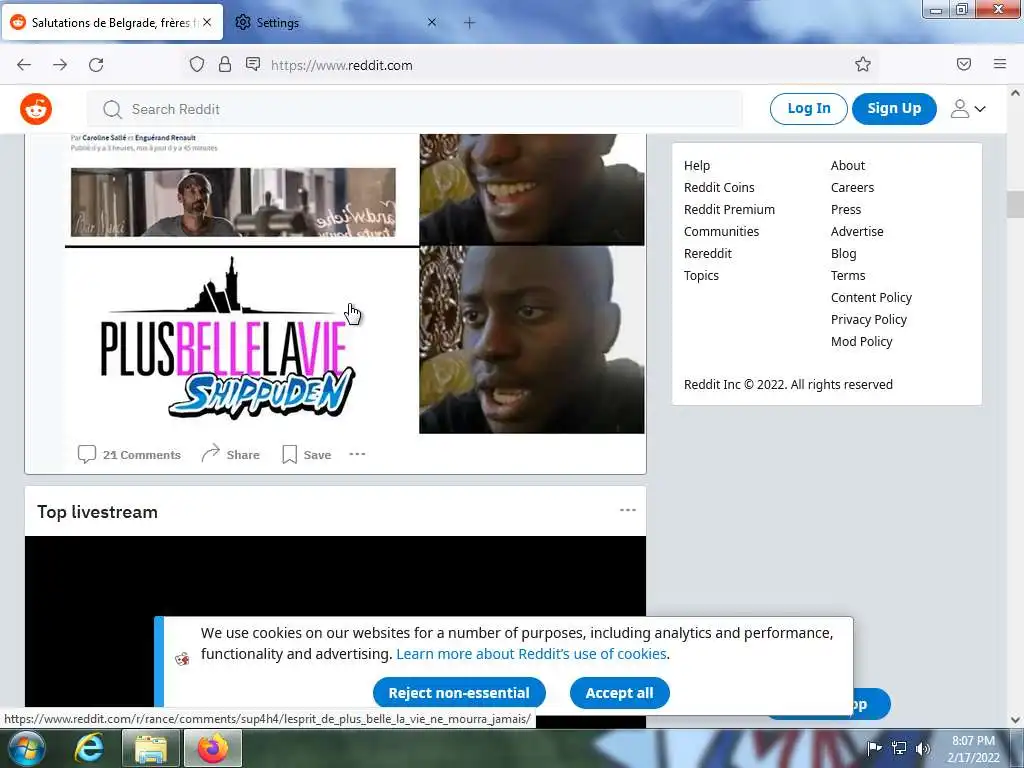Click the page address bar URL

coord(342,65)
